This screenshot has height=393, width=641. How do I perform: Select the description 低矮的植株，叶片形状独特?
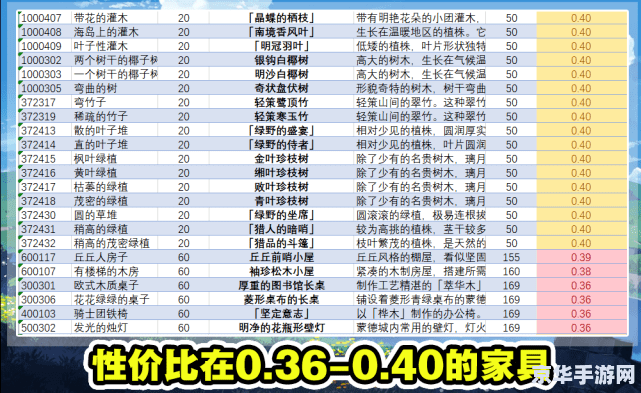pos(421,46)
